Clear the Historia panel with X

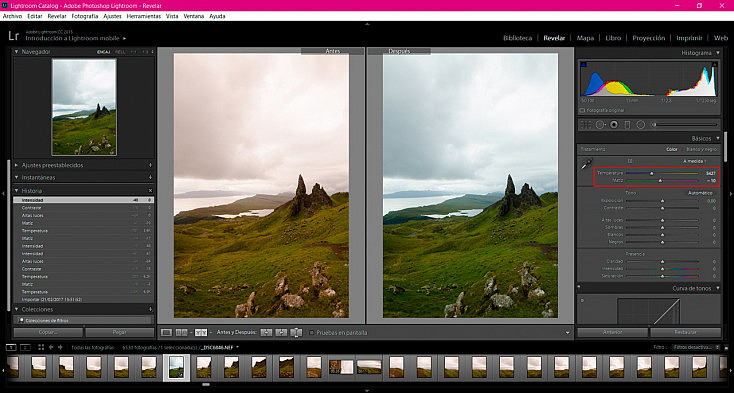(150, 191)
